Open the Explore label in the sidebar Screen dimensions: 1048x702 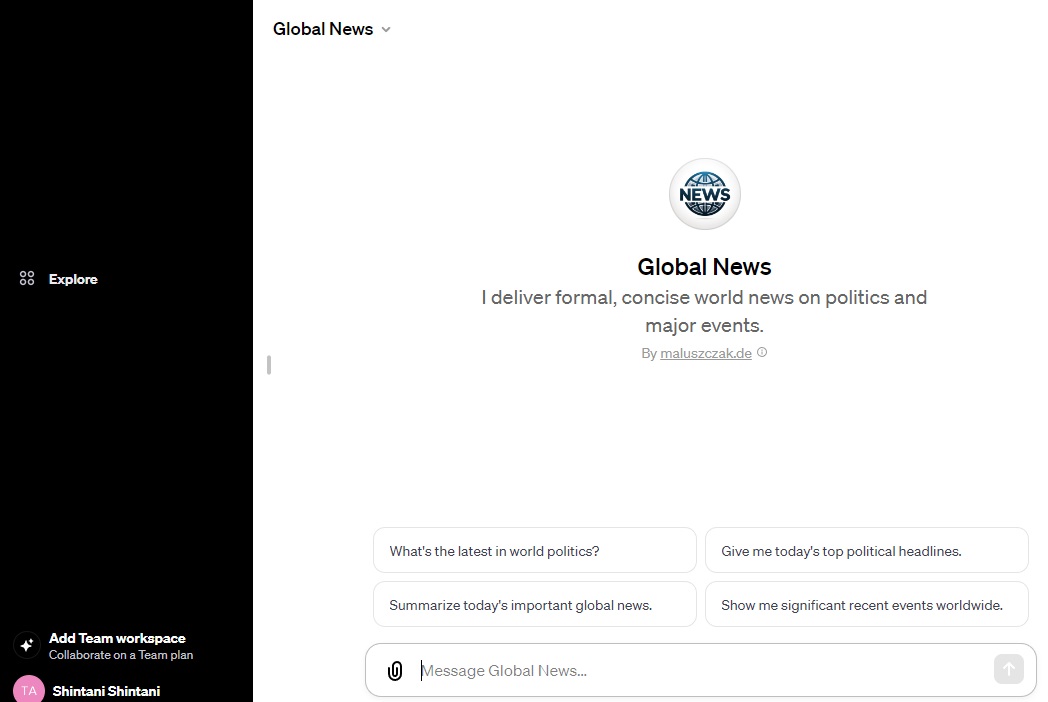pos(73,279)
